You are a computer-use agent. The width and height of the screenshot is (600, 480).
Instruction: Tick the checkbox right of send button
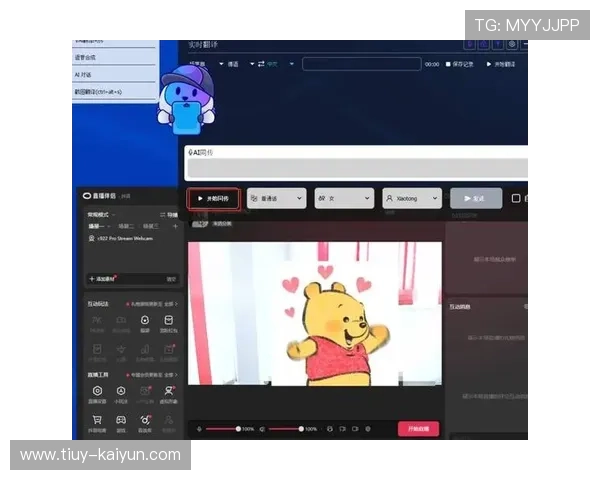516,198
